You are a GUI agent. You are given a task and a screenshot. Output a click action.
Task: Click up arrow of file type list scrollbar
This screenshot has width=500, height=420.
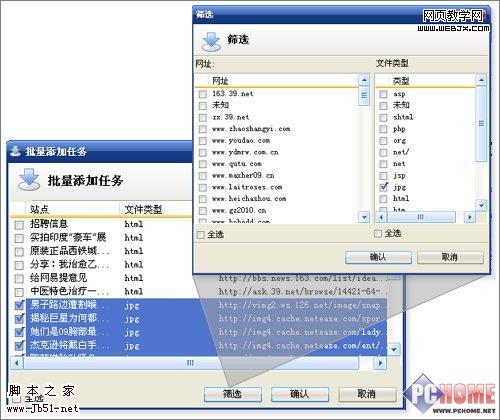point(481,80)
